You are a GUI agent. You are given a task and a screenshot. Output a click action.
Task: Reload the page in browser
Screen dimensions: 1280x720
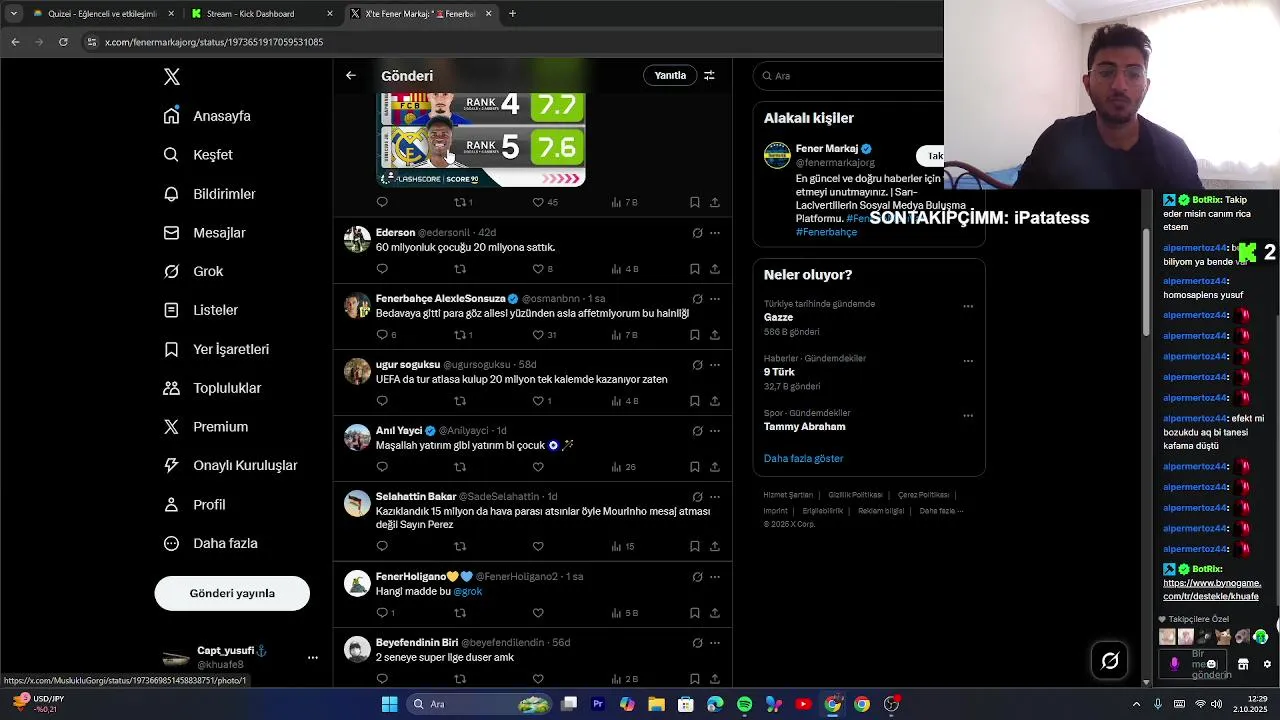[x=63, y=42]
